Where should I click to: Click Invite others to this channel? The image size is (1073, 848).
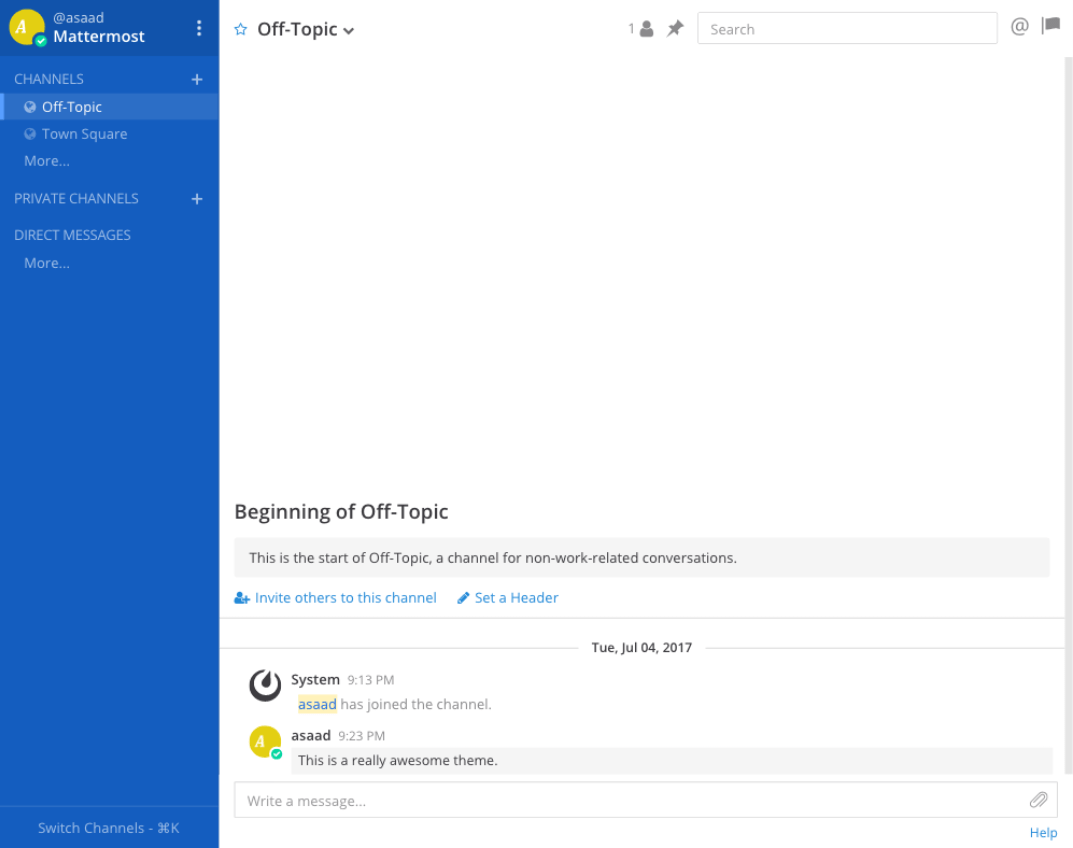pos(336,598)
